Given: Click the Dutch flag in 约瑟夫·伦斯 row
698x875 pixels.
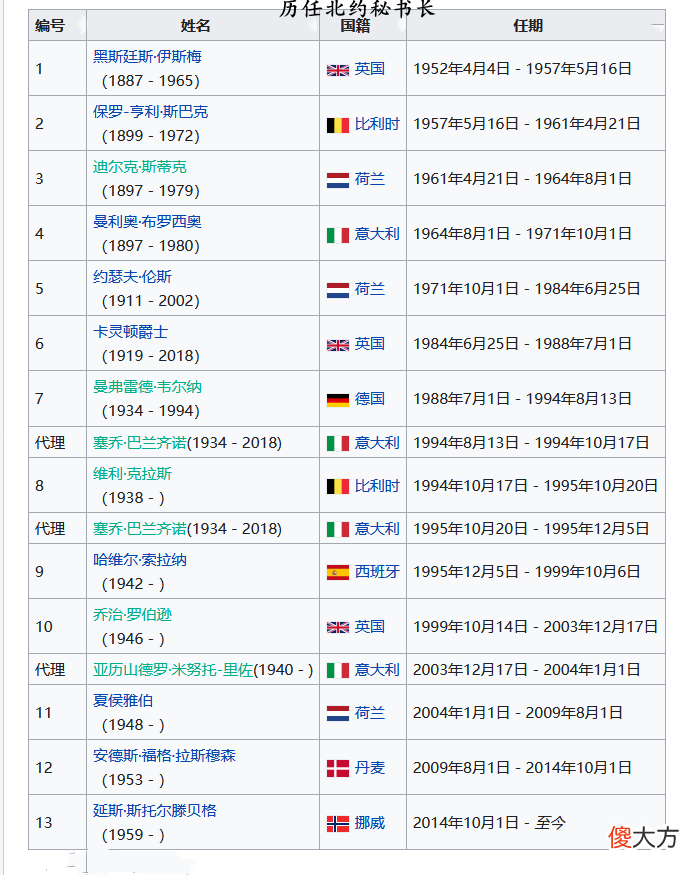Looking at the screenshot, I should coord(338,290).
